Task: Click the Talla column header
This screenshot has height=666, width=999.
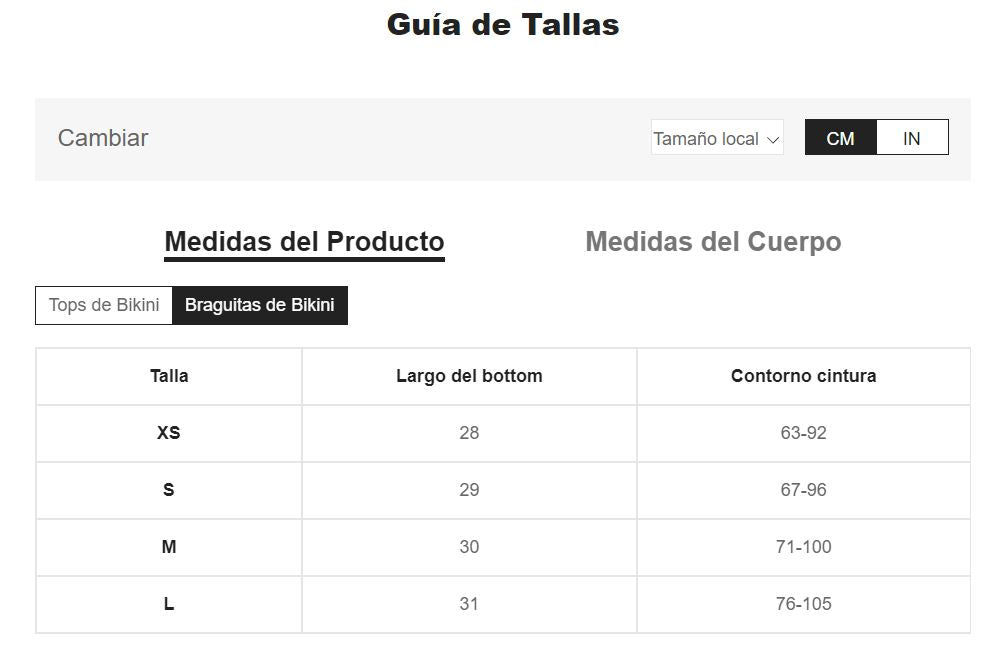Action: click(x=169, y=376)
